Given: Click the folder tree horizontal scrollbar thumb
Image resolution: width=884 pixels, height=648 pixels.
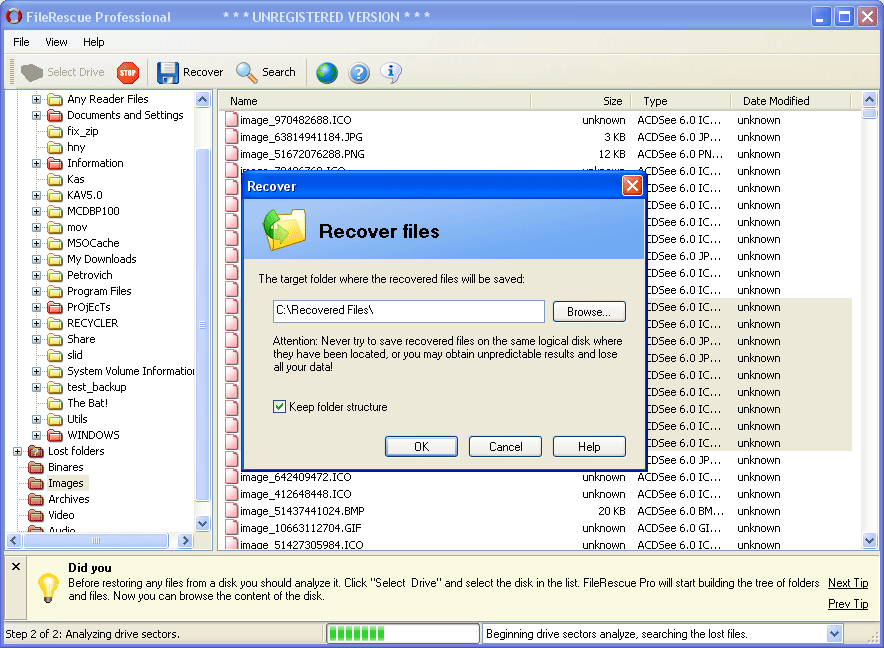Looking at the screenshot, I should click(96, 540).
